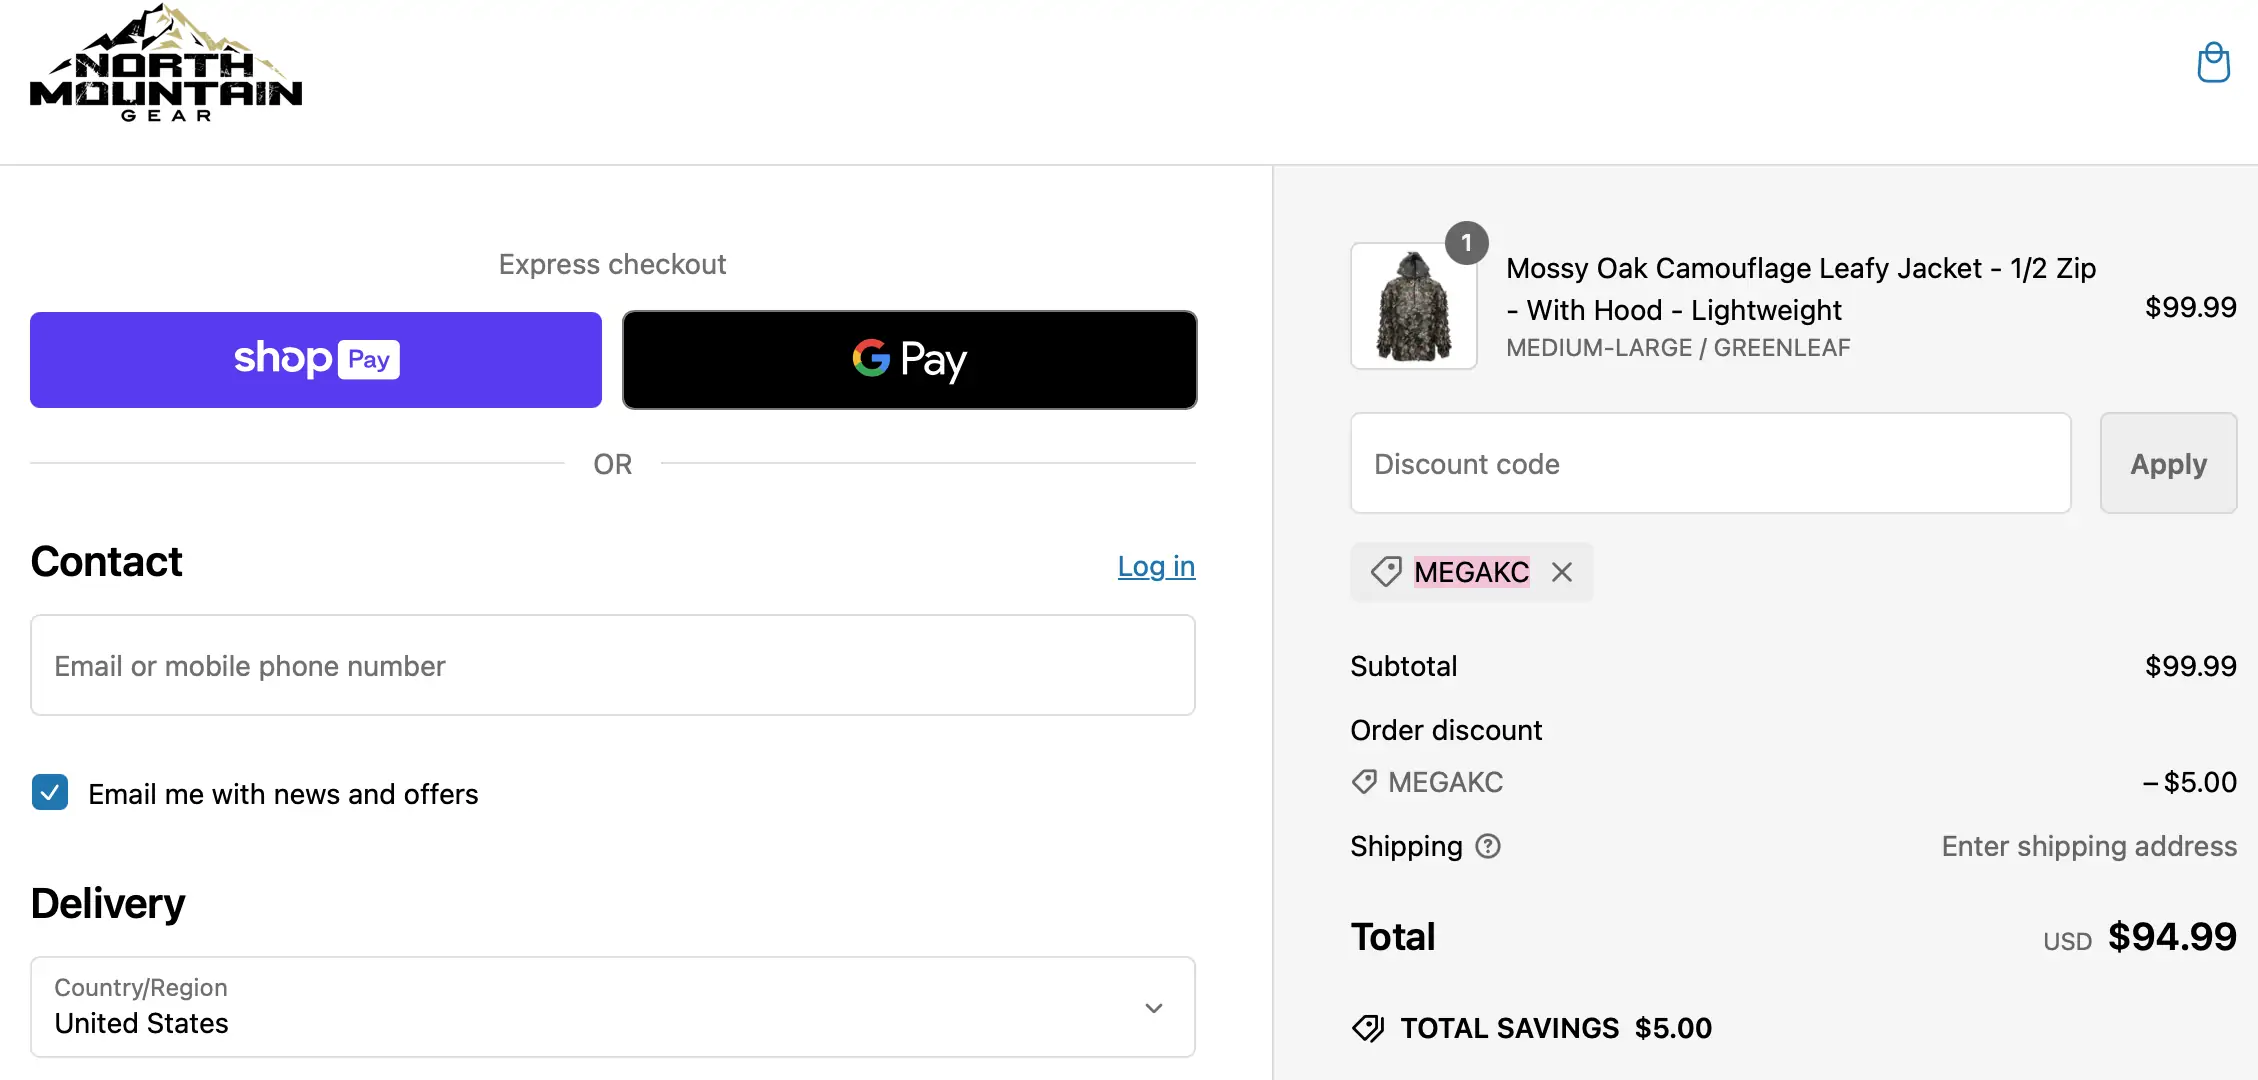The height and width of the screenshot is (1080, 2258).
Task: Click the Email or mobile phone number field
Action: 612,666
